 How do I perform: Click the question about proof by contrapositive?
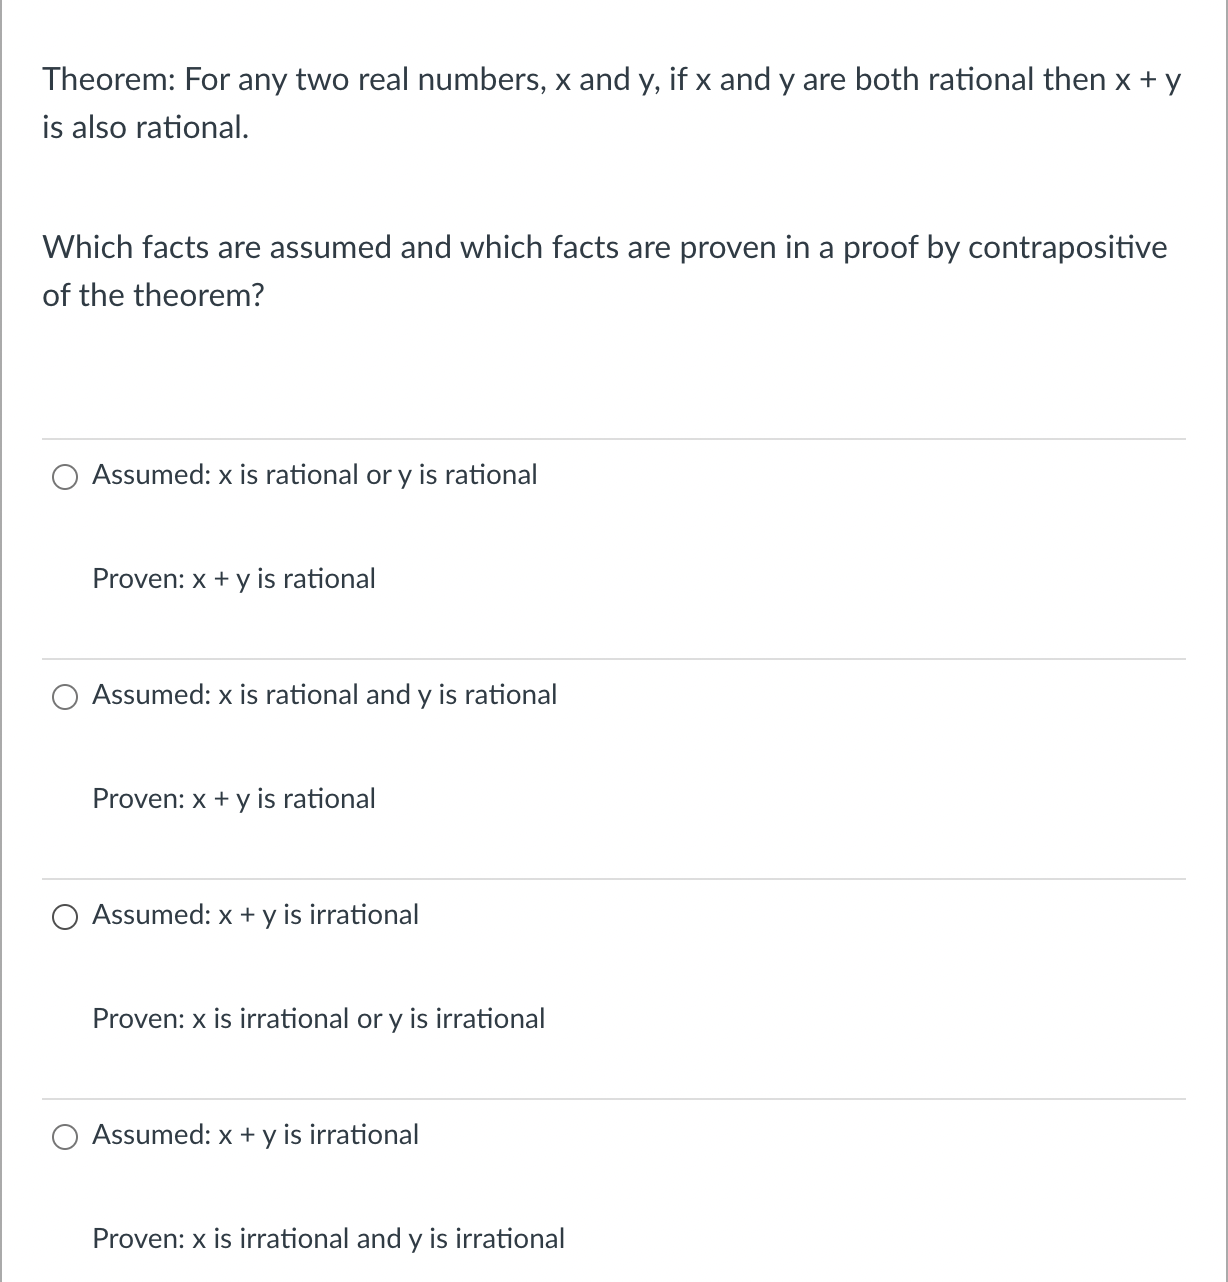click(x=604, y=271)
